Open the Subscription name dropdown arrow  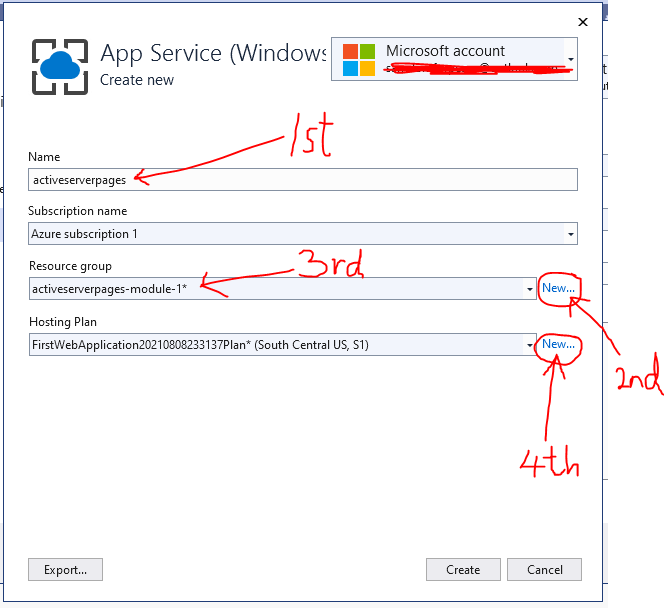570,234
